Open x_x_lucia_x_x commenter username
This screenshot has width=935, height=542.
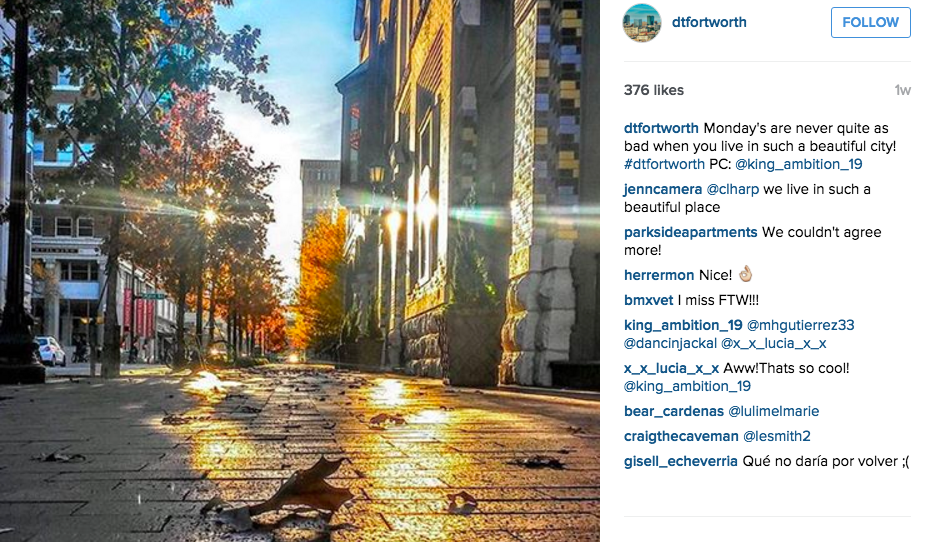(671, 368)
